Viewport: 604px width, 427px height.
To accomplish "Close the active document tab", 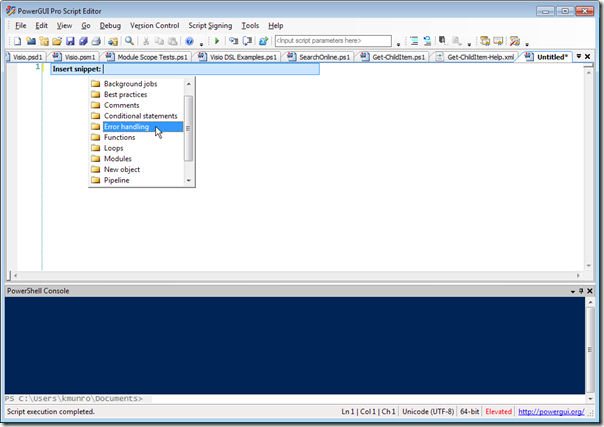I will pyautogui.click(x=587, y=57).
